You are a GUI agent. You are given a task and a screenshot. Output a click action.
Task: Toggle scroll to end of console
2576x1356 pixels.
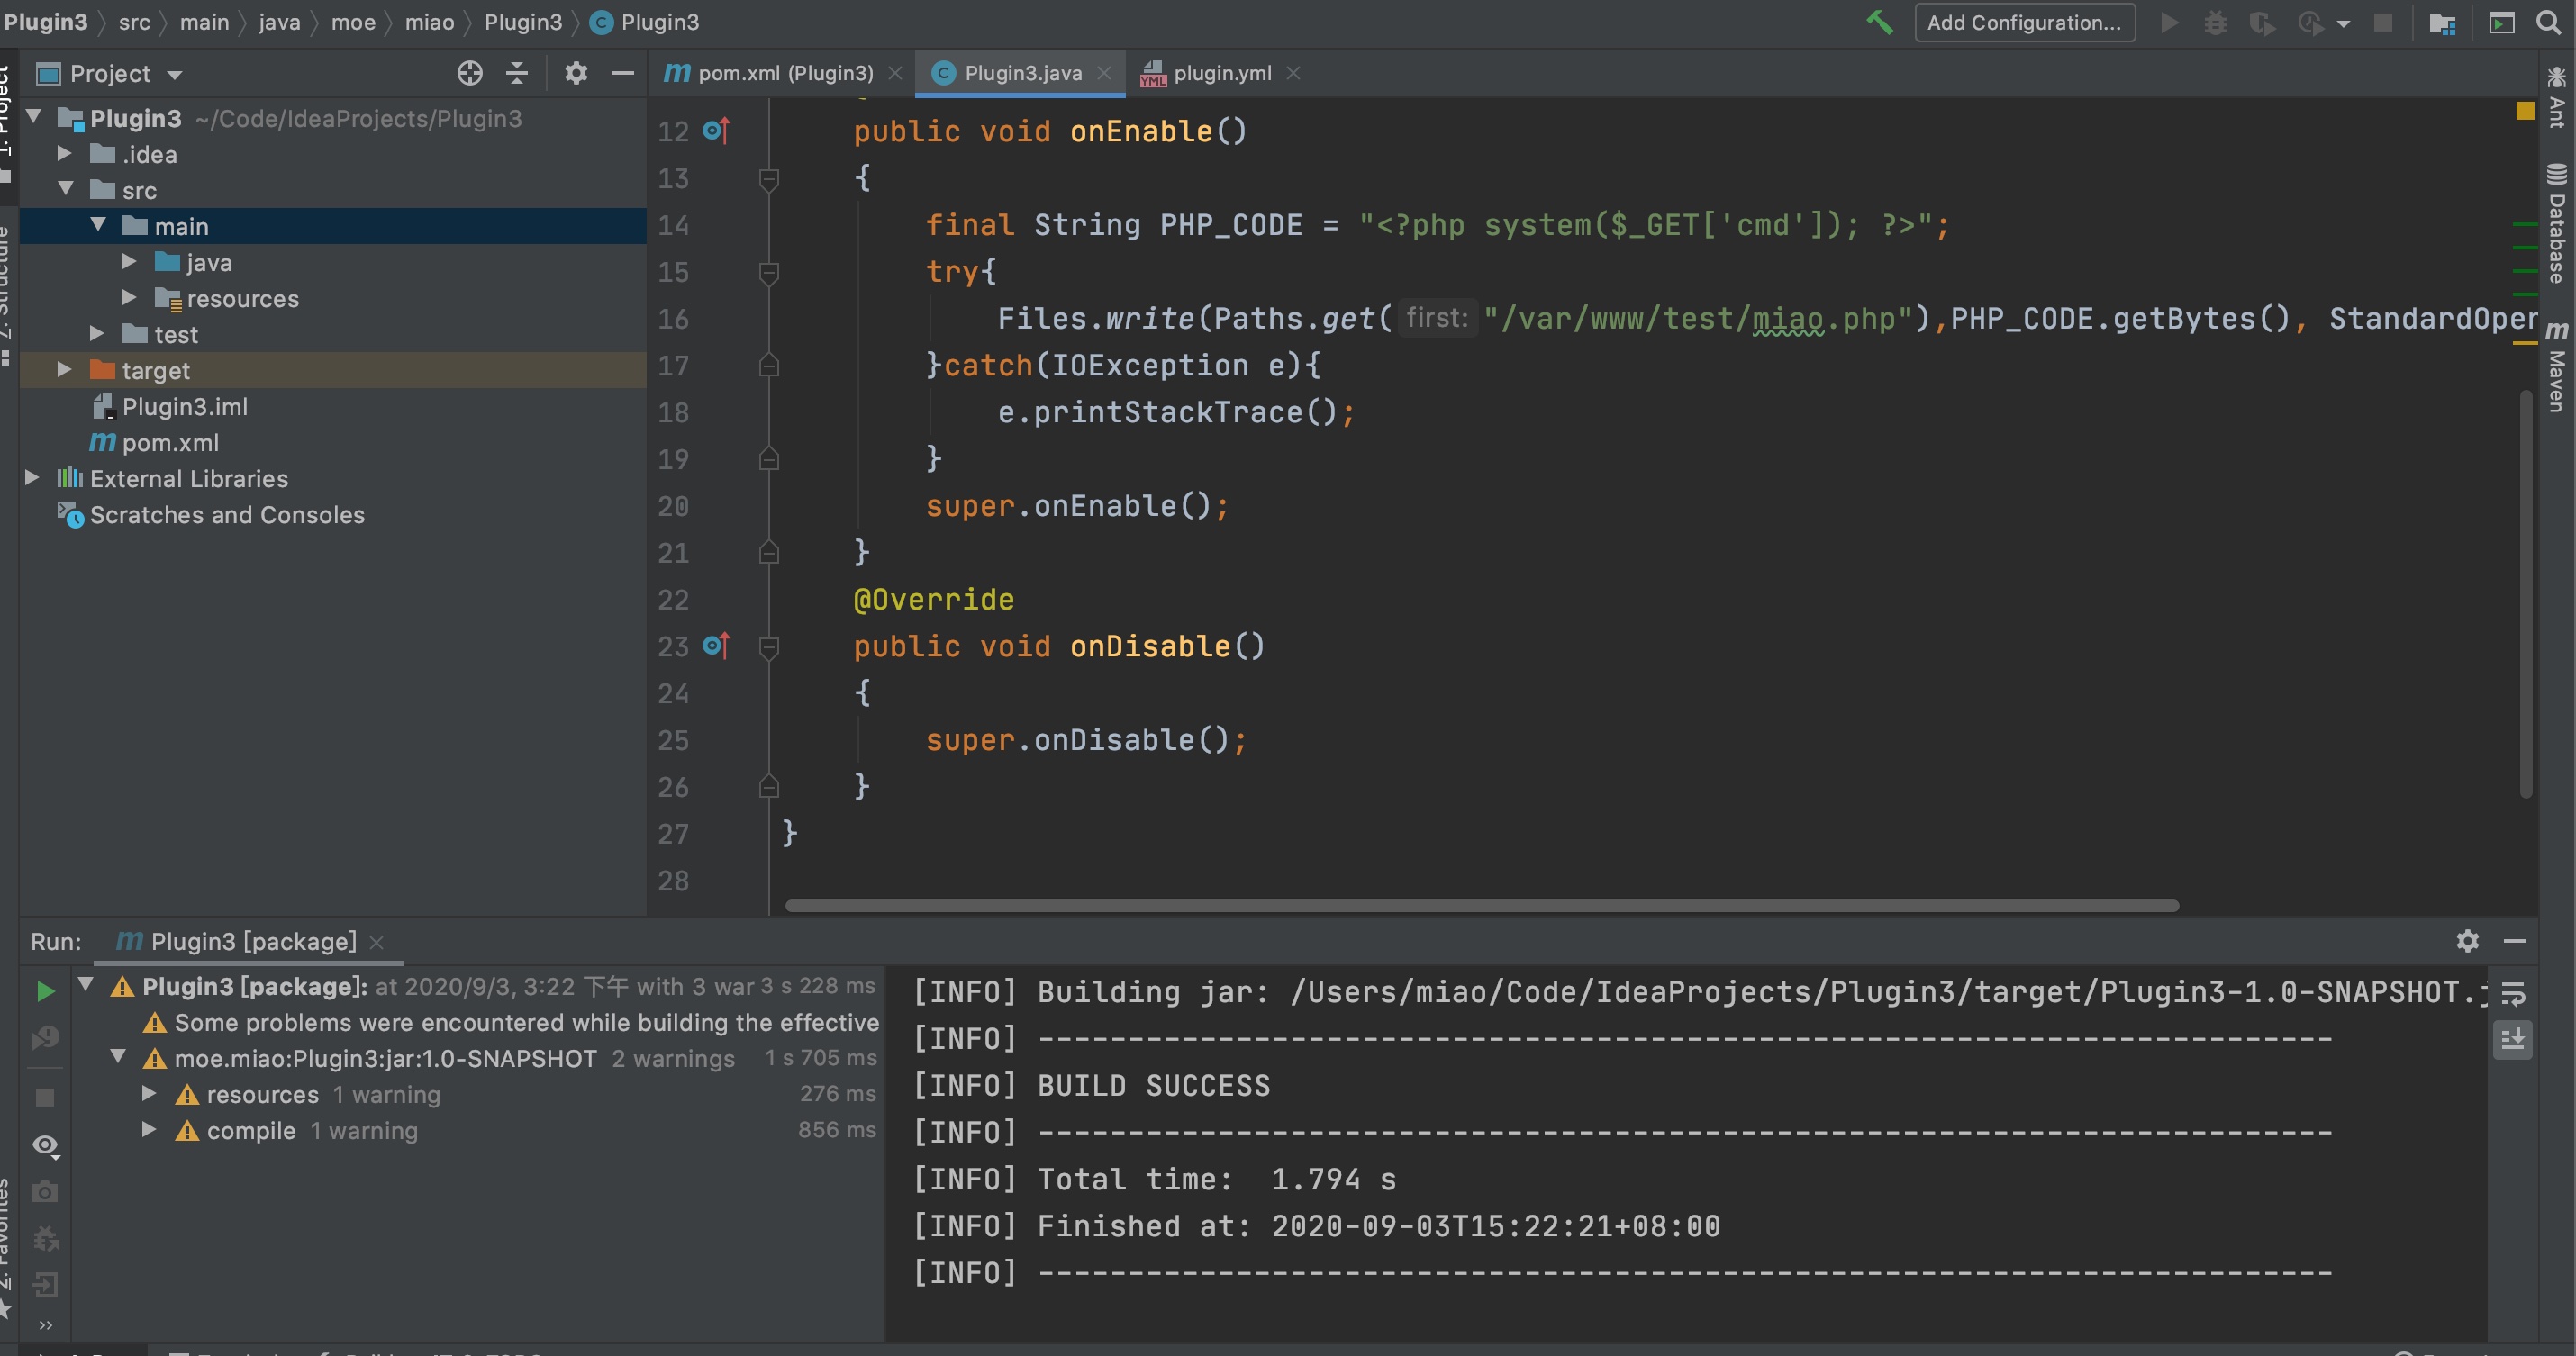pyautogui.click(x=2513, y=1040)
